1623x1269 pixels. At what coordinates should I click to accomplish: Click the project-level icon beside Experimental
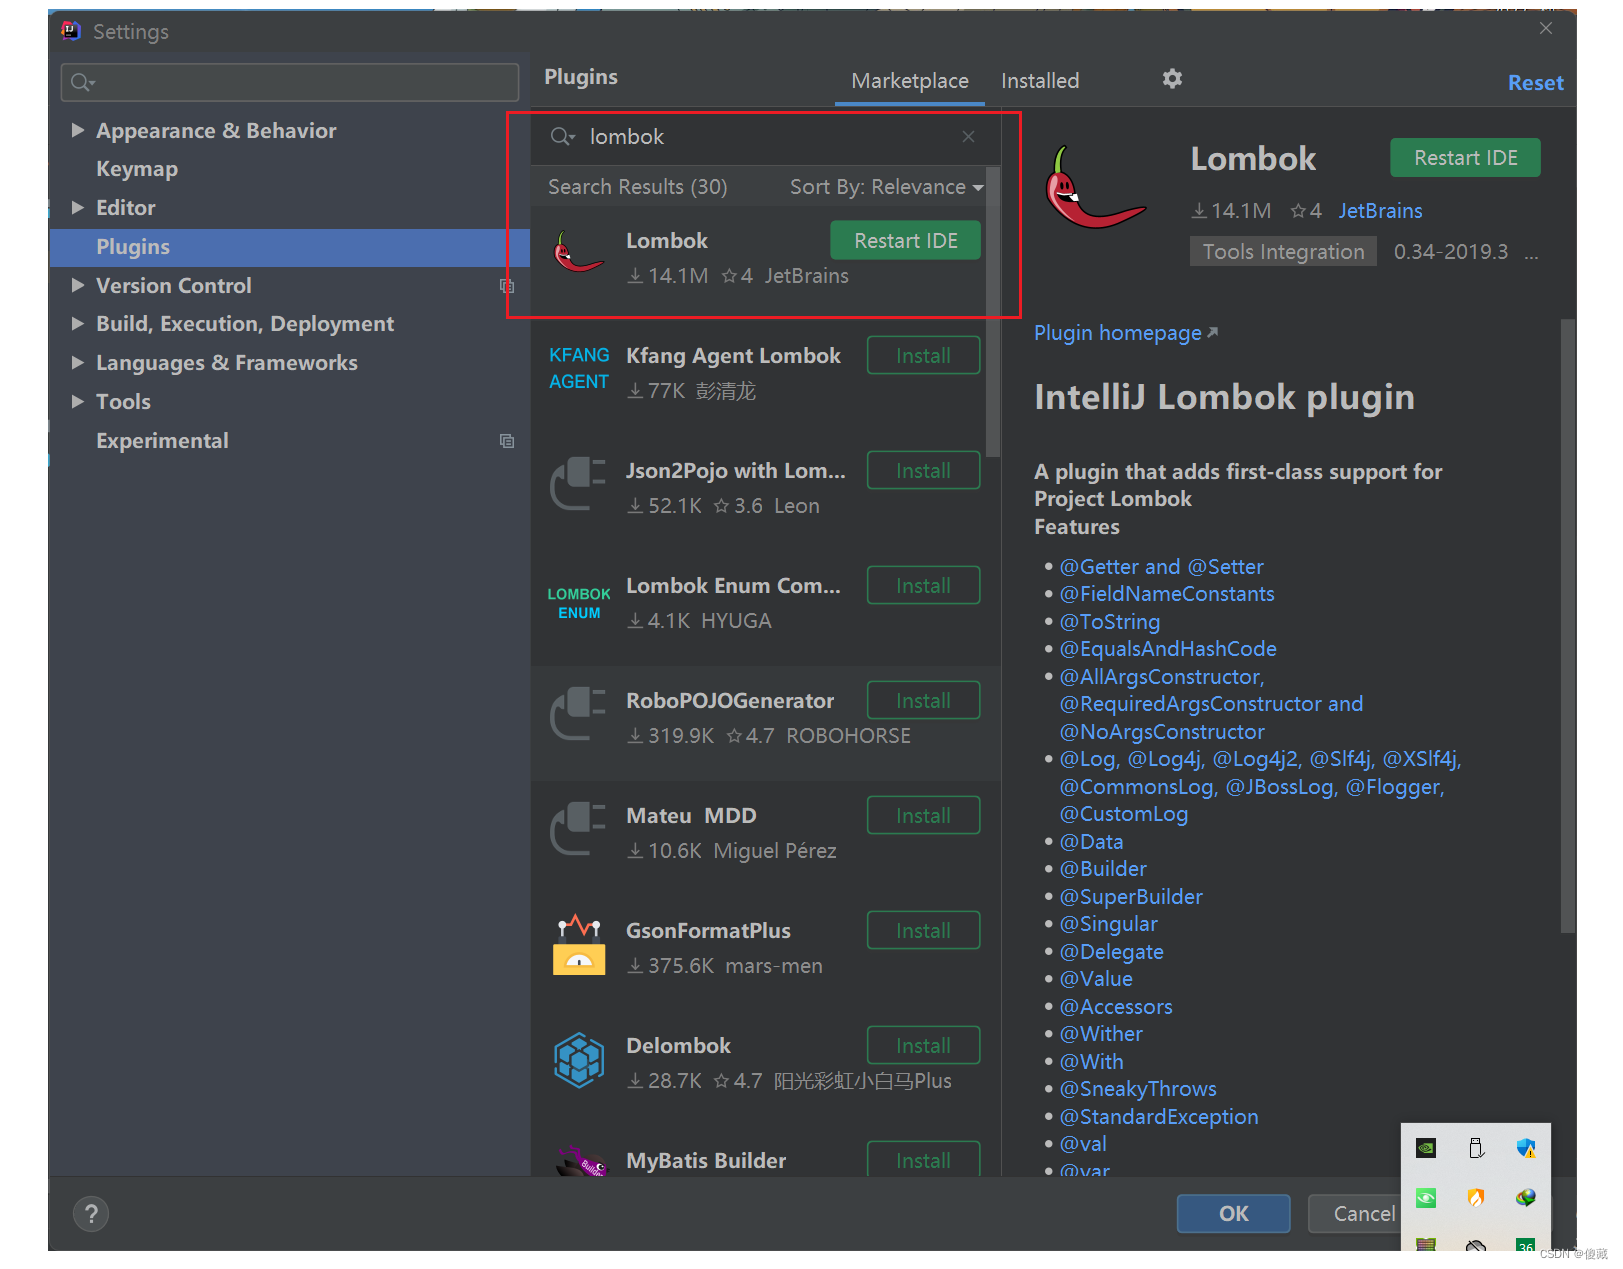507,441
